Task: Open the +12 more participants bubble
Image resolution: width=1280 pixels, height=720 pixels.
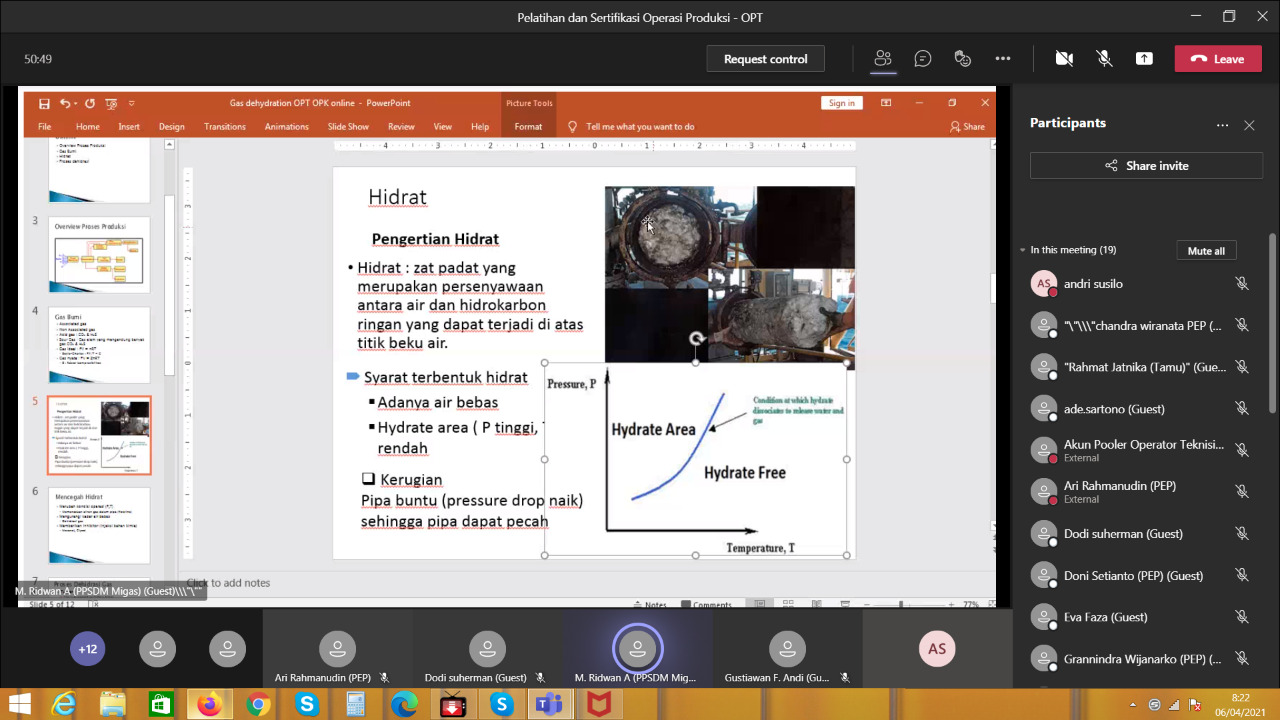Action: pos(88,649)
